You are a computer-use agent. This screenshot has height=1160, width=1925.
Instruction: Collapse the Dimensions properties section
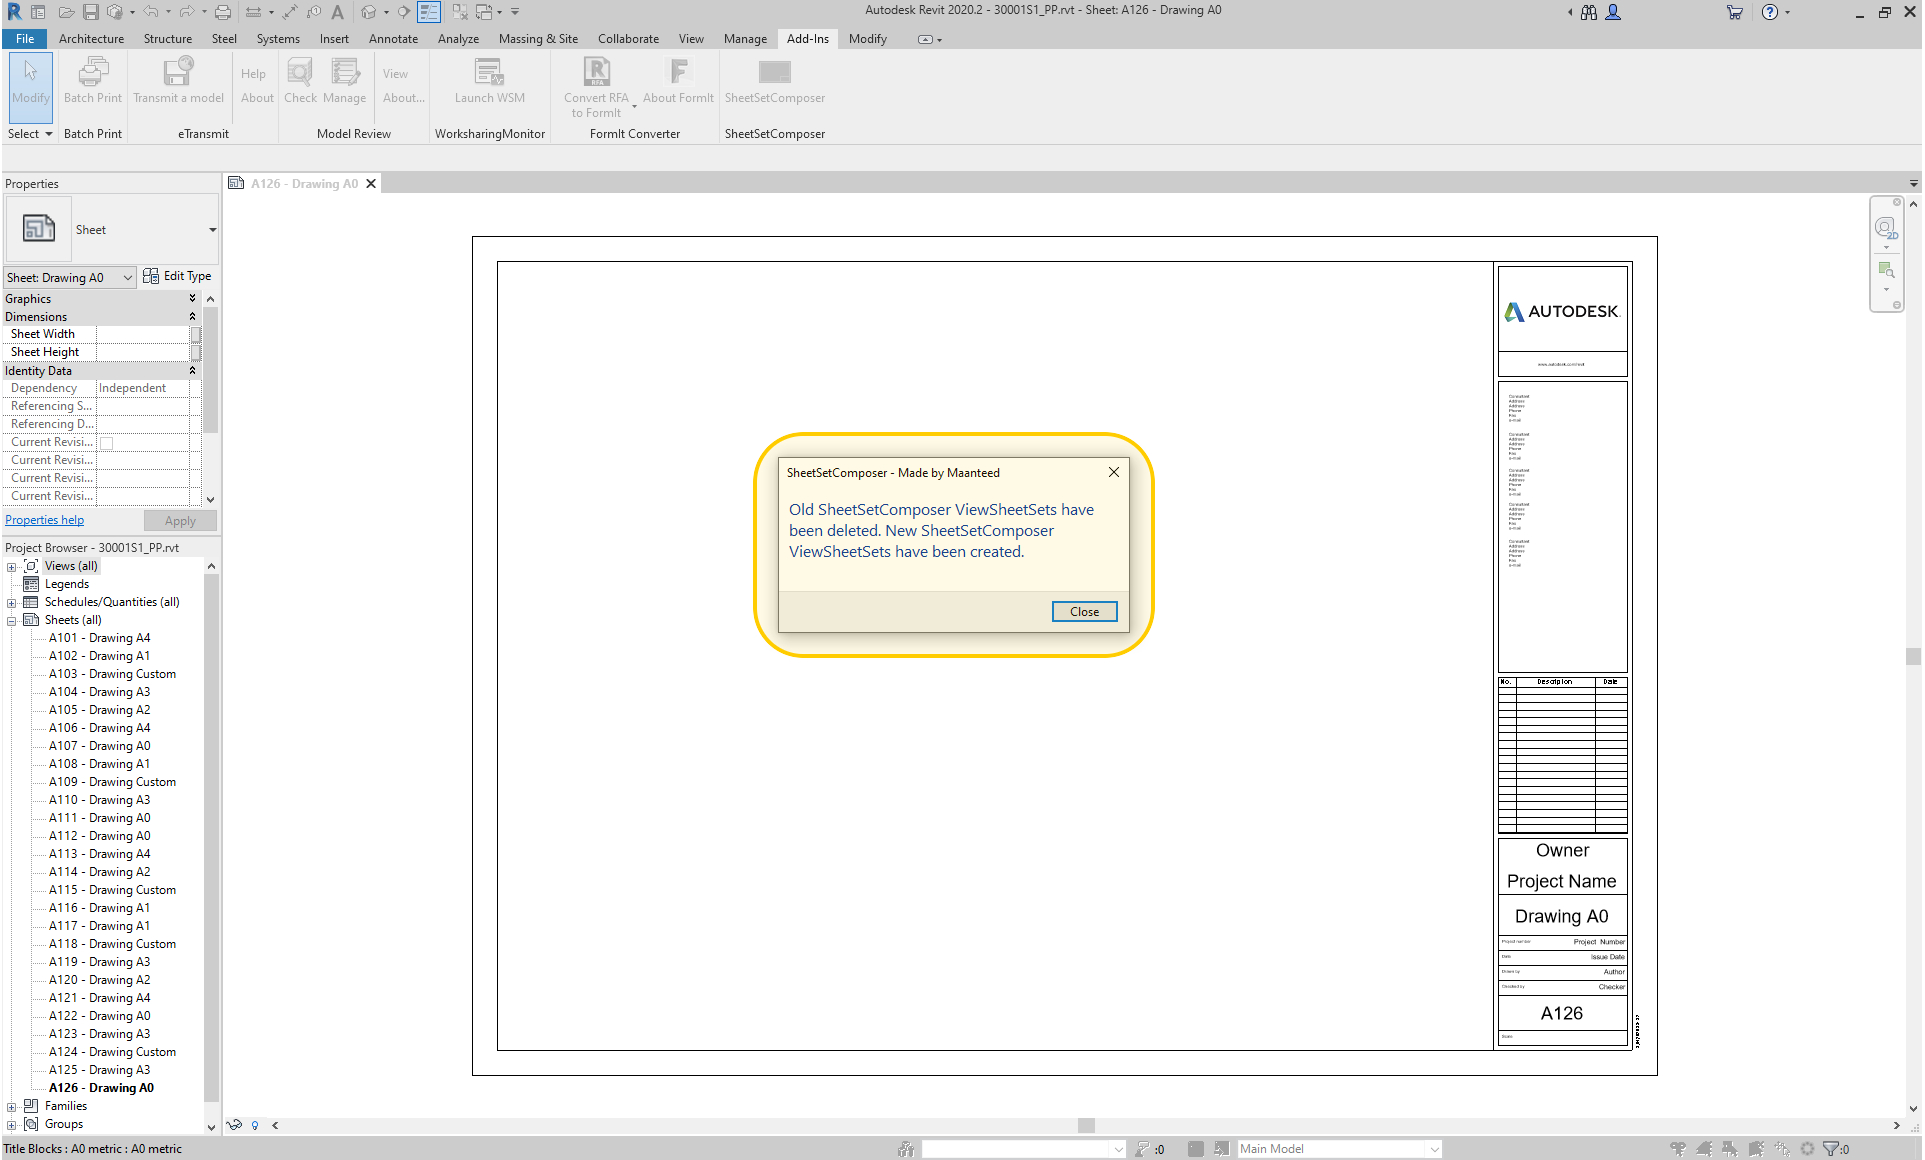click(x=192, y=317)
